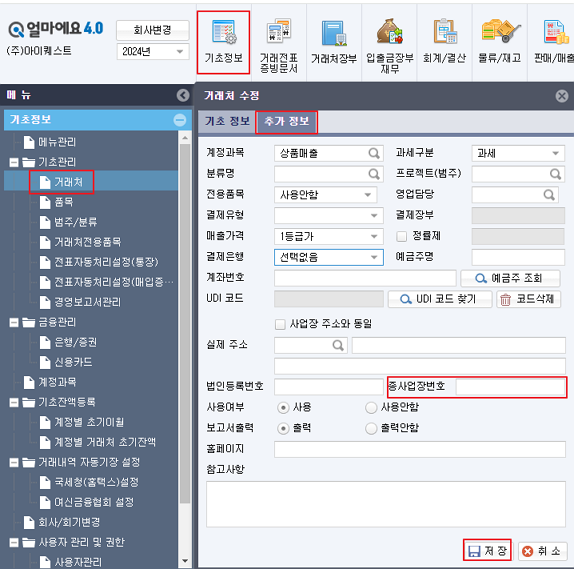Click the 얼마에요 4.0 logo
The width and height of the screenshot is (574, 569).
[x=56, y=29]
